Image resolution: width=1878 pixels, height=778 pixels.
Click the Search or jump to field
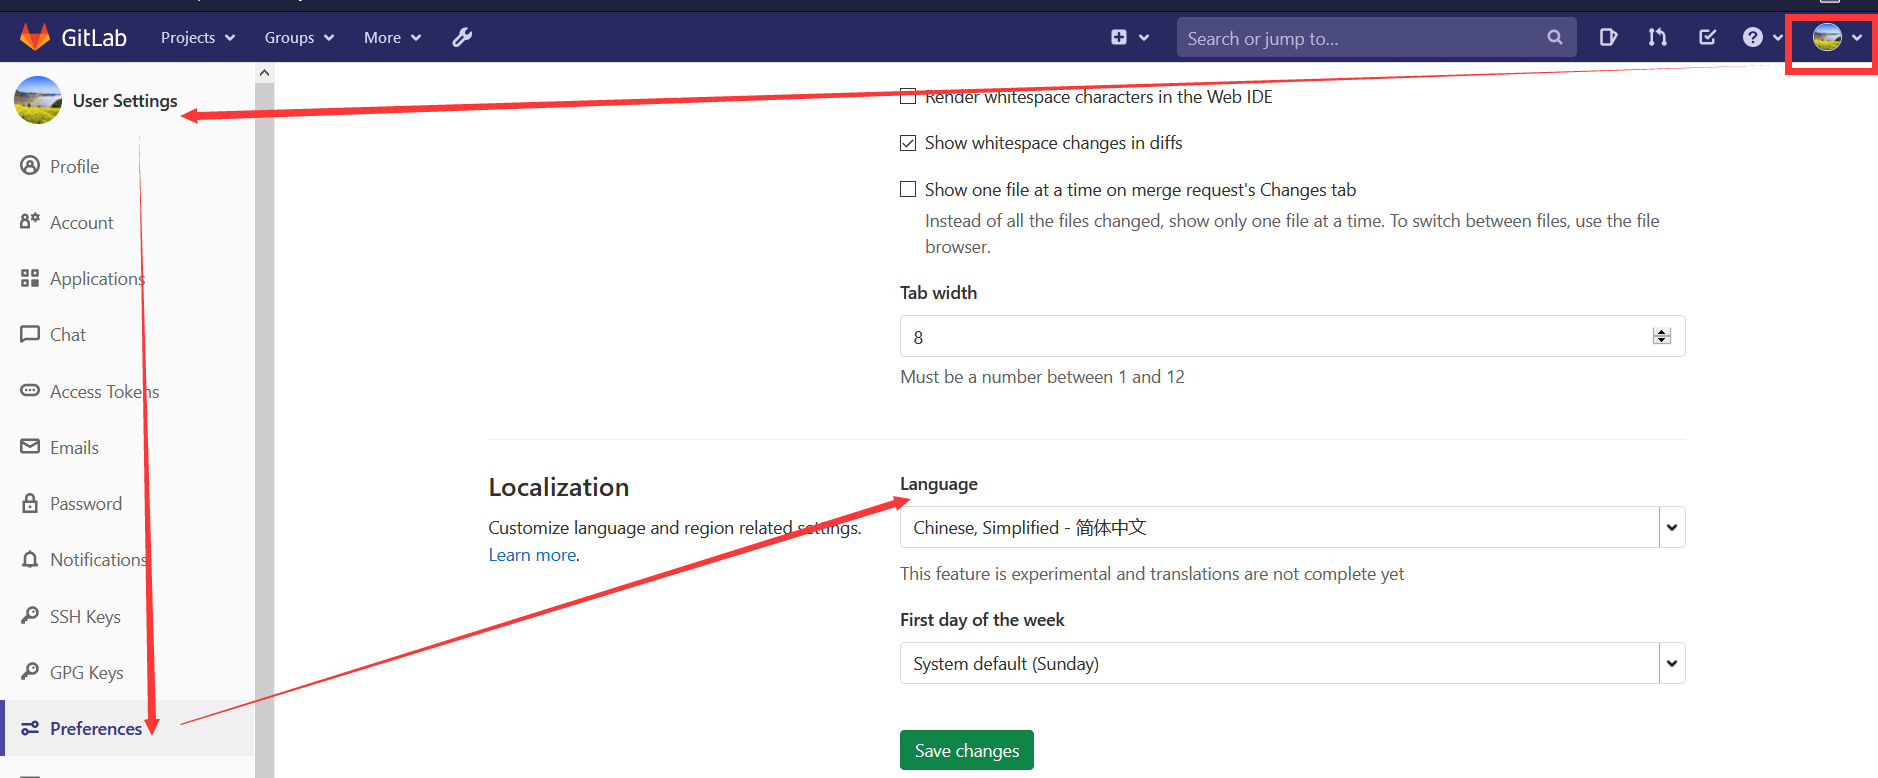coord(1376,37)
